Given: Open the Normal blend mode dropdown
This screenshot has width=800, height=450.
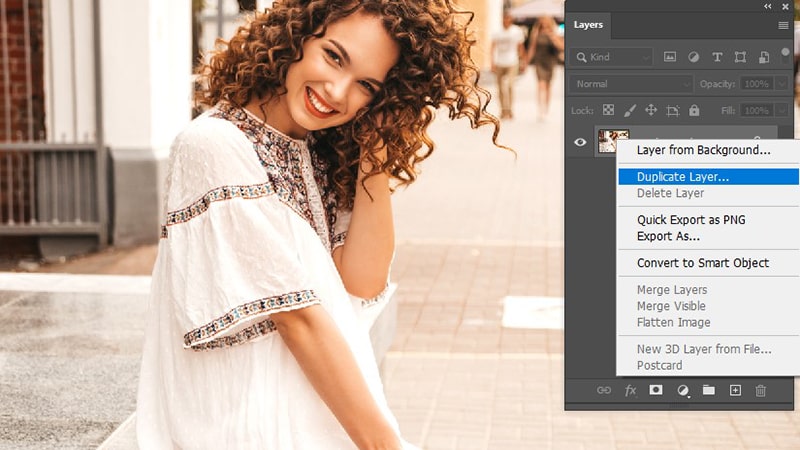Looking at the screenshot, I should click(631, 84).
